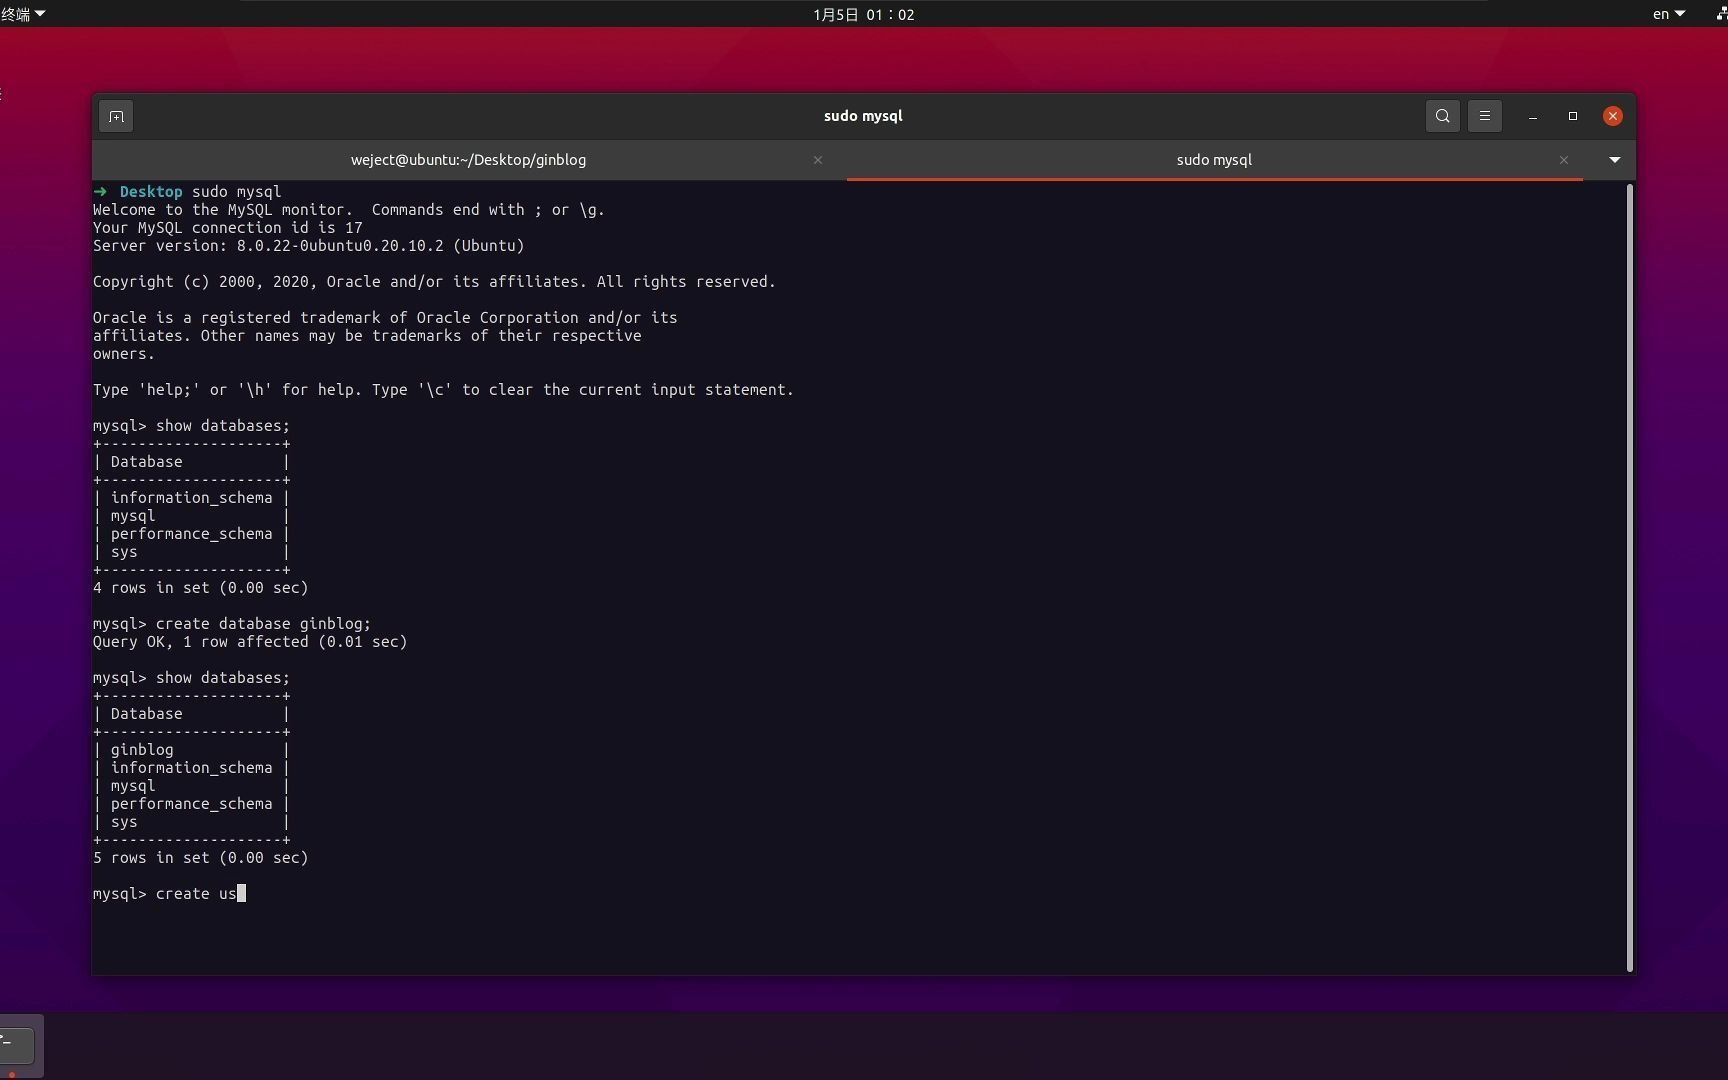Switch to weject@ubuntu:~/Desktop/ginblog tab
The image size is (1728, 1080).
coord(468,160)
